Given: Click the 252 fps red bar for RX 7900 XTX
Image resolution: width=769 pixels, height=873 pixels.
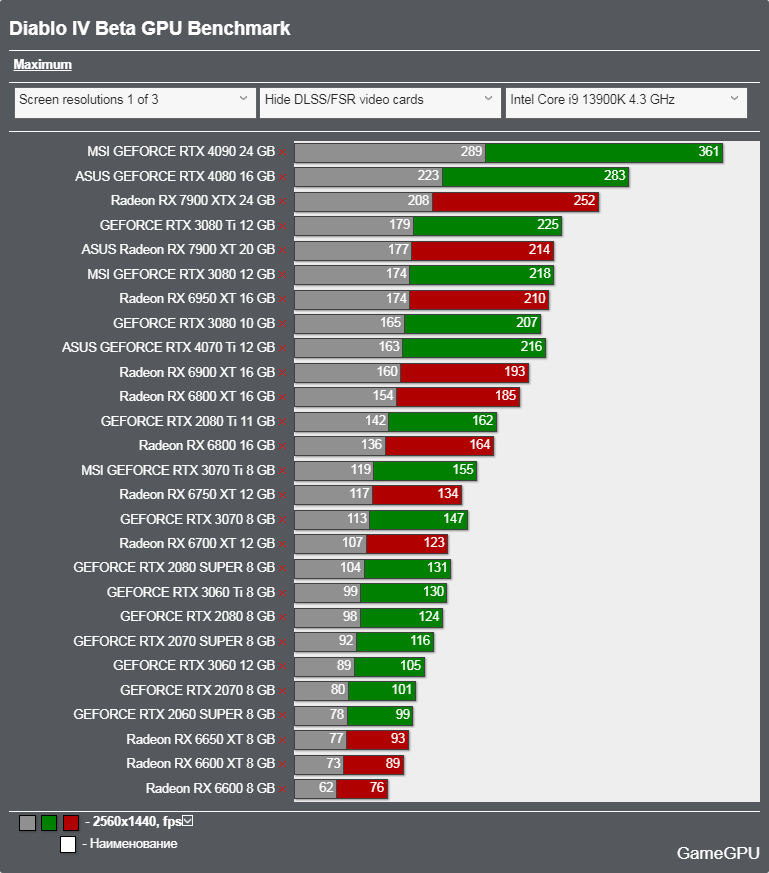Looking at the screenshot, I should 516,201.
